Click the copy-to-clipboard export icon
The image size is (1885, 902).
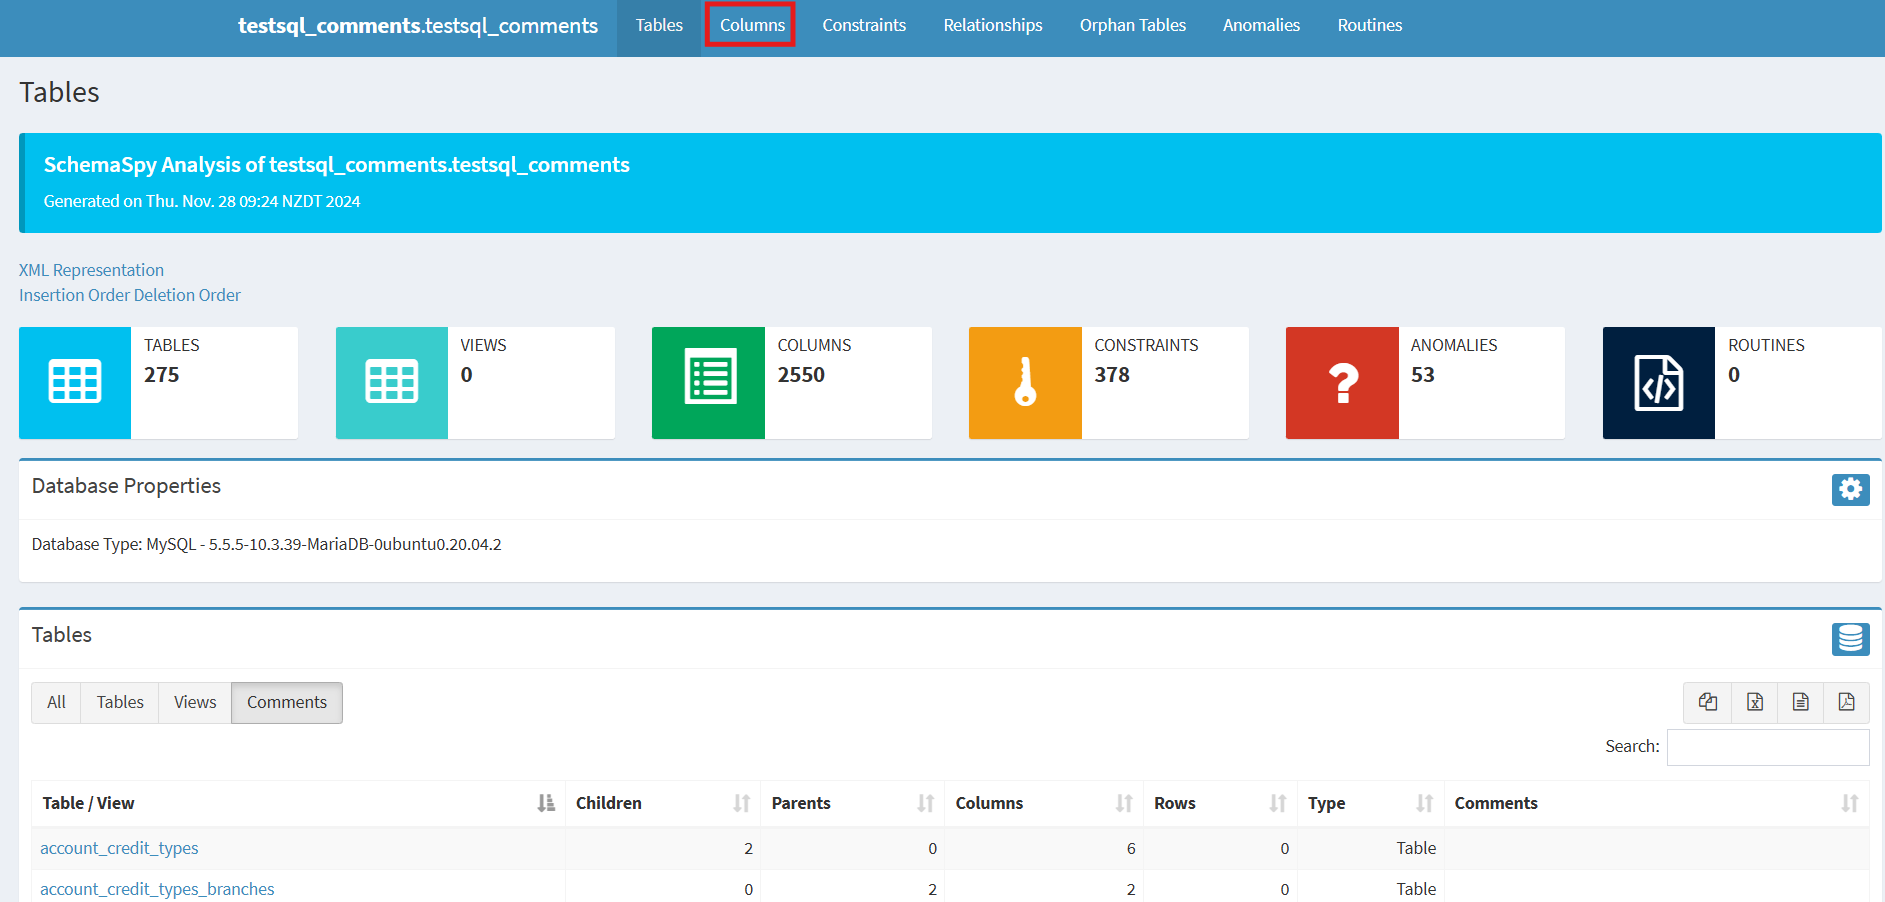(1707, 702)
